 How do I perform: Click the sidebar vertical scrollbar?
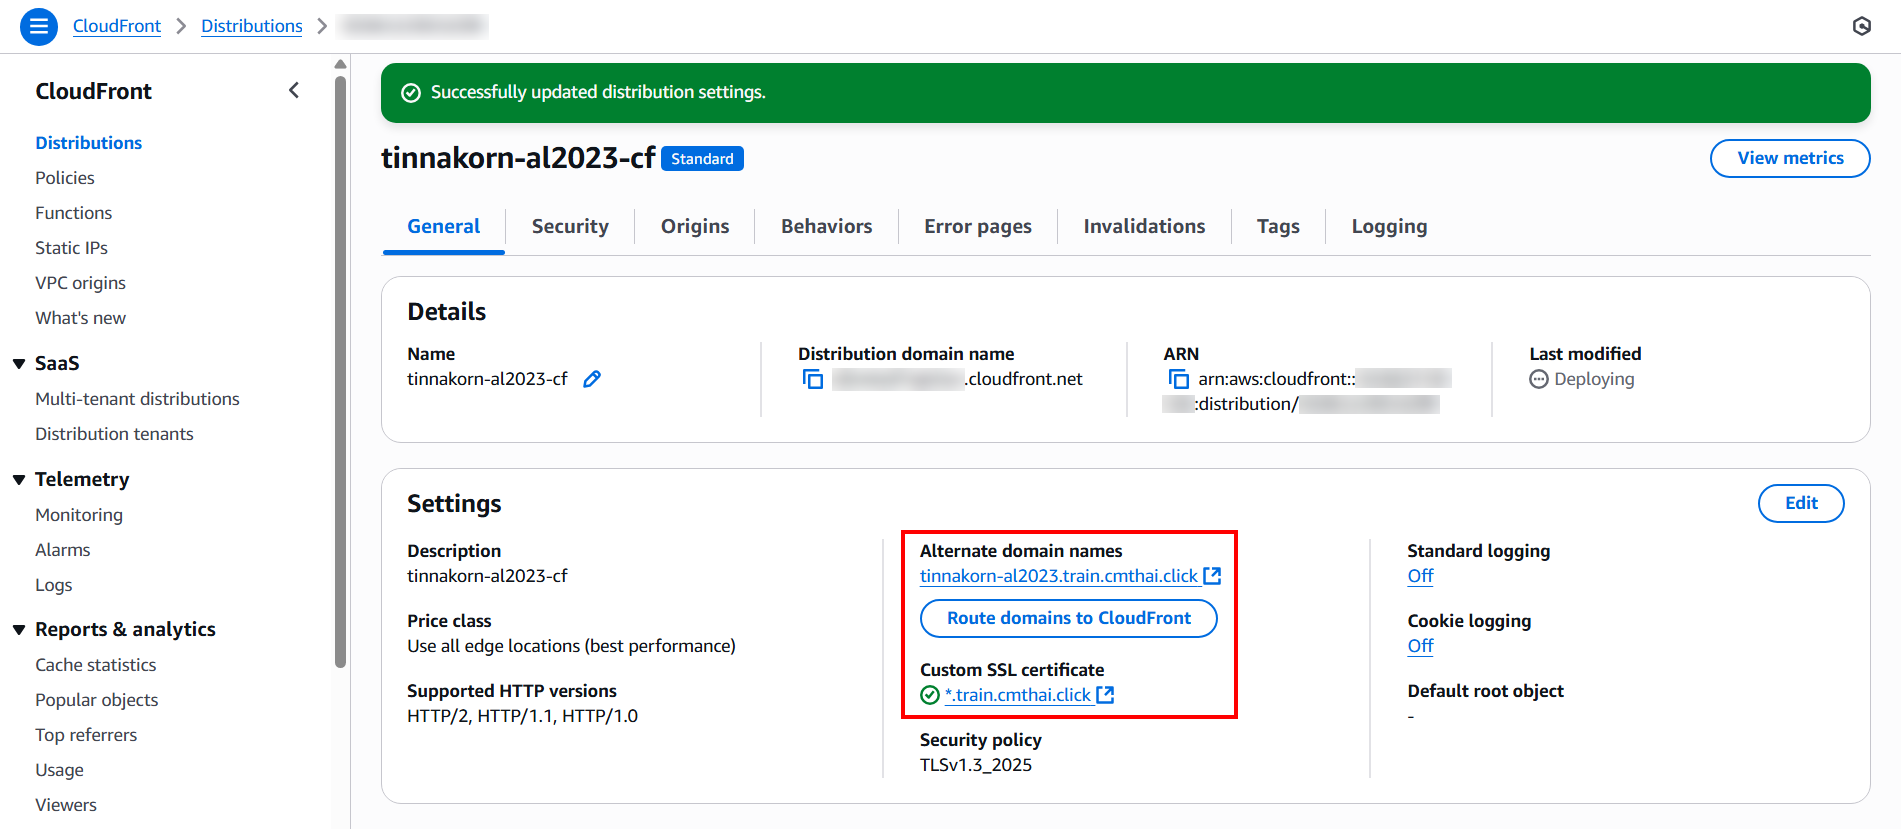pos(341,370)
